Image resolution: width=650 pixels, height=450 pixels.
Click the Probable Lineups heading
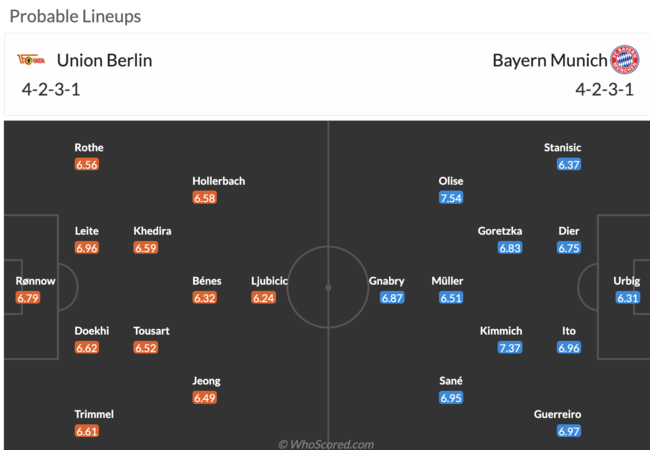(75, 17)
